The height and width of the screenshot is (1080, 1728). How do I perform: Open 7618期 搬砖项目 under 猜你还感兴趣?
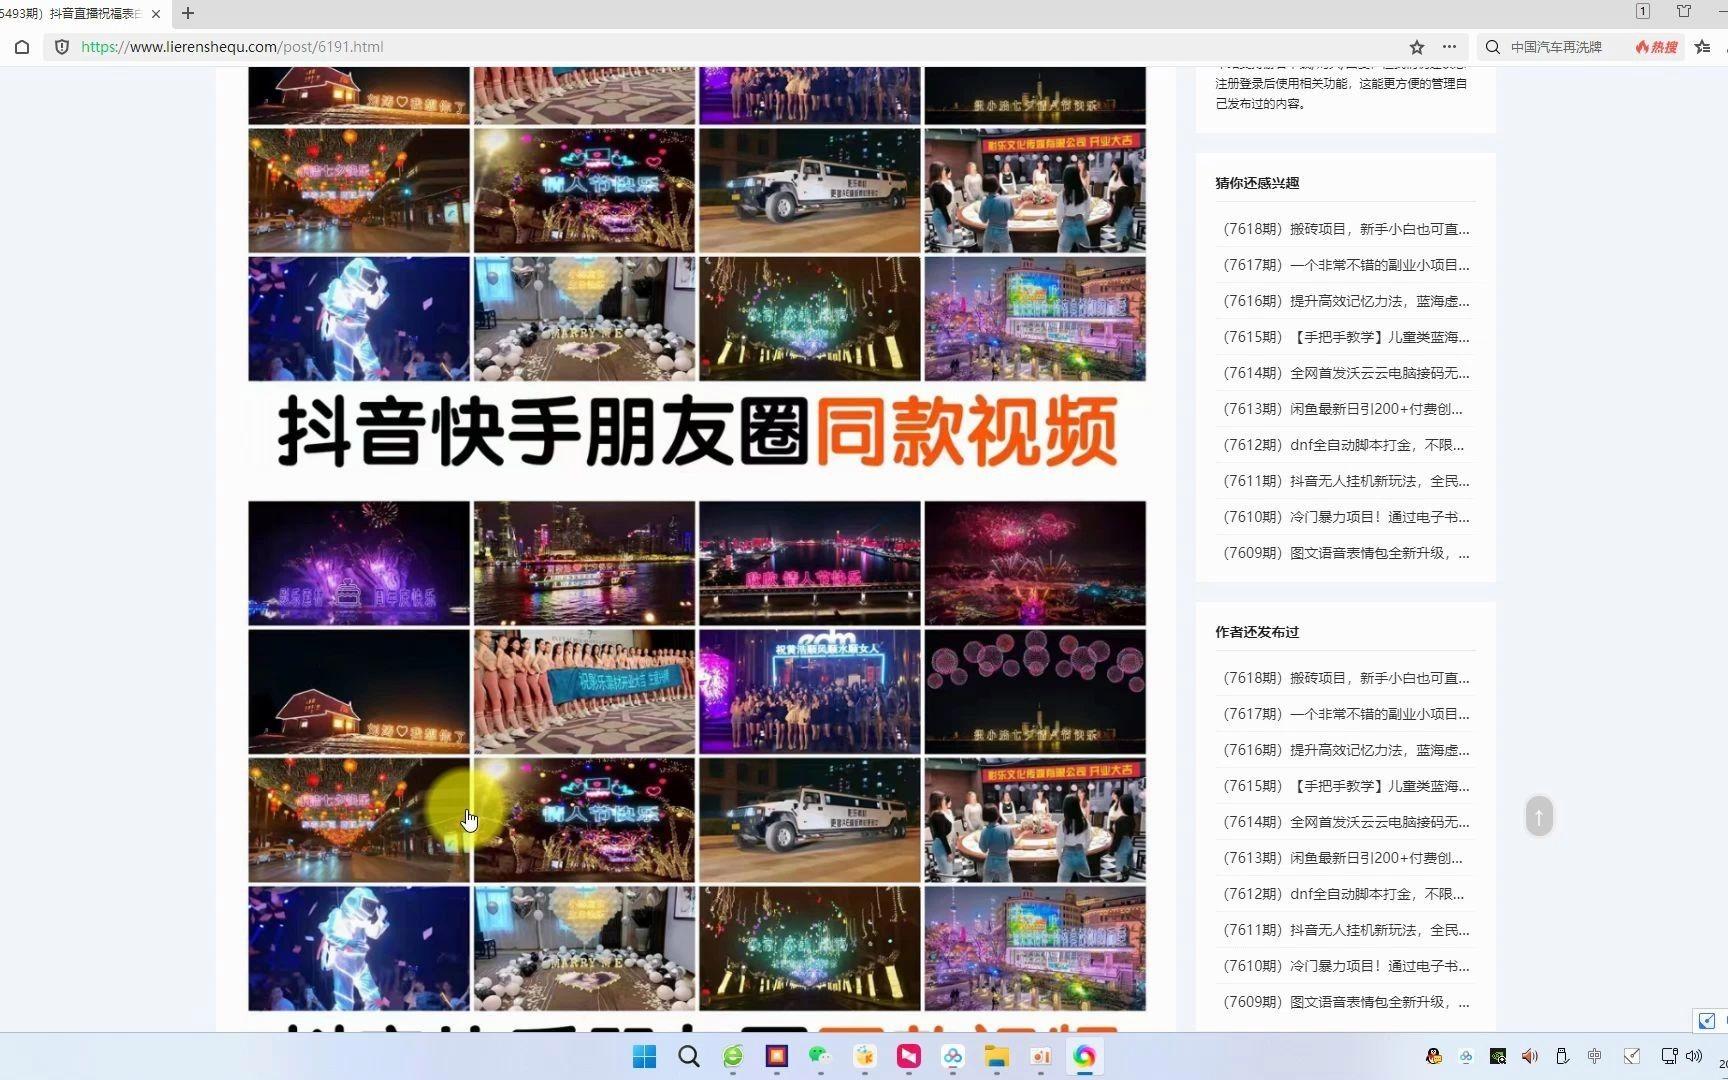(x=1346, y=229)
